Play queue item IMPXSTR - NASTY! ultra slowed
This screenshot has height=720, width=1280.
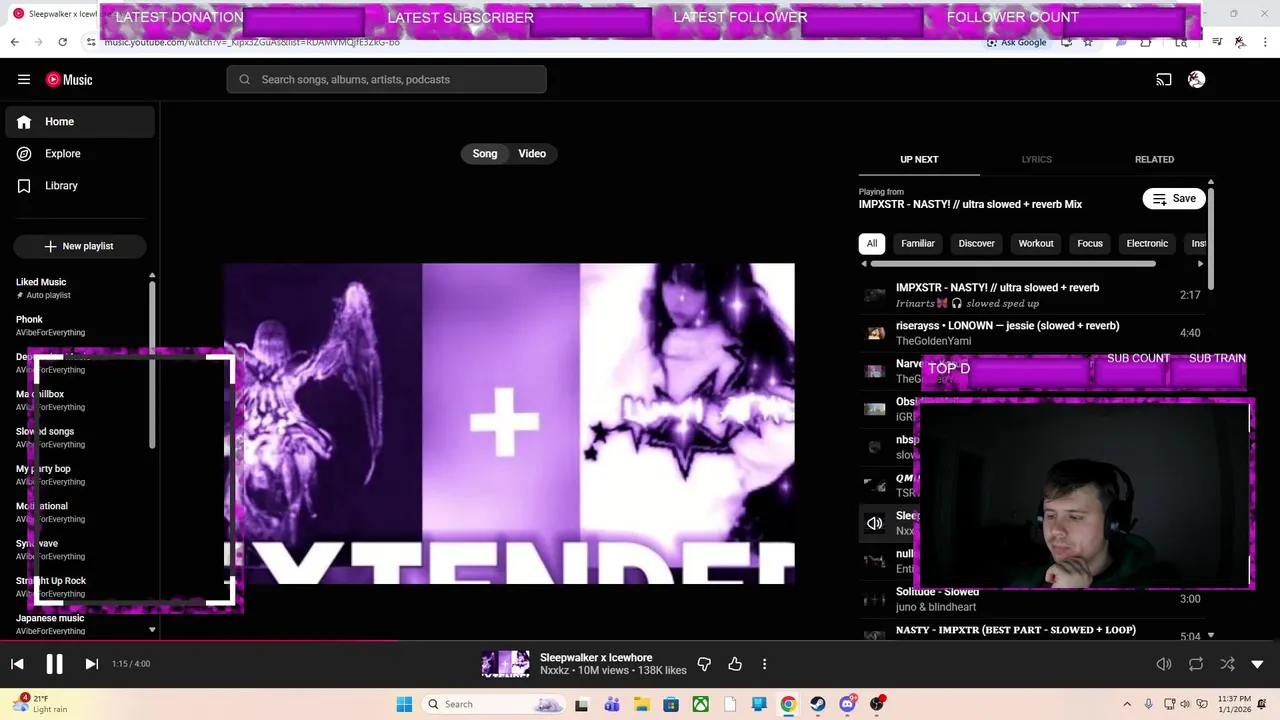[1031, 295]
